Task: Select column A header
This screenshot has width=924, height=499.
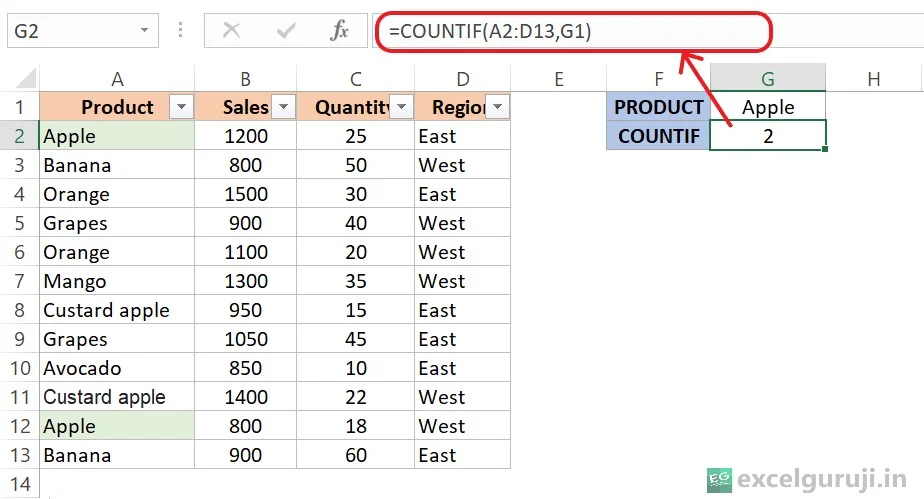Action: 117,78
